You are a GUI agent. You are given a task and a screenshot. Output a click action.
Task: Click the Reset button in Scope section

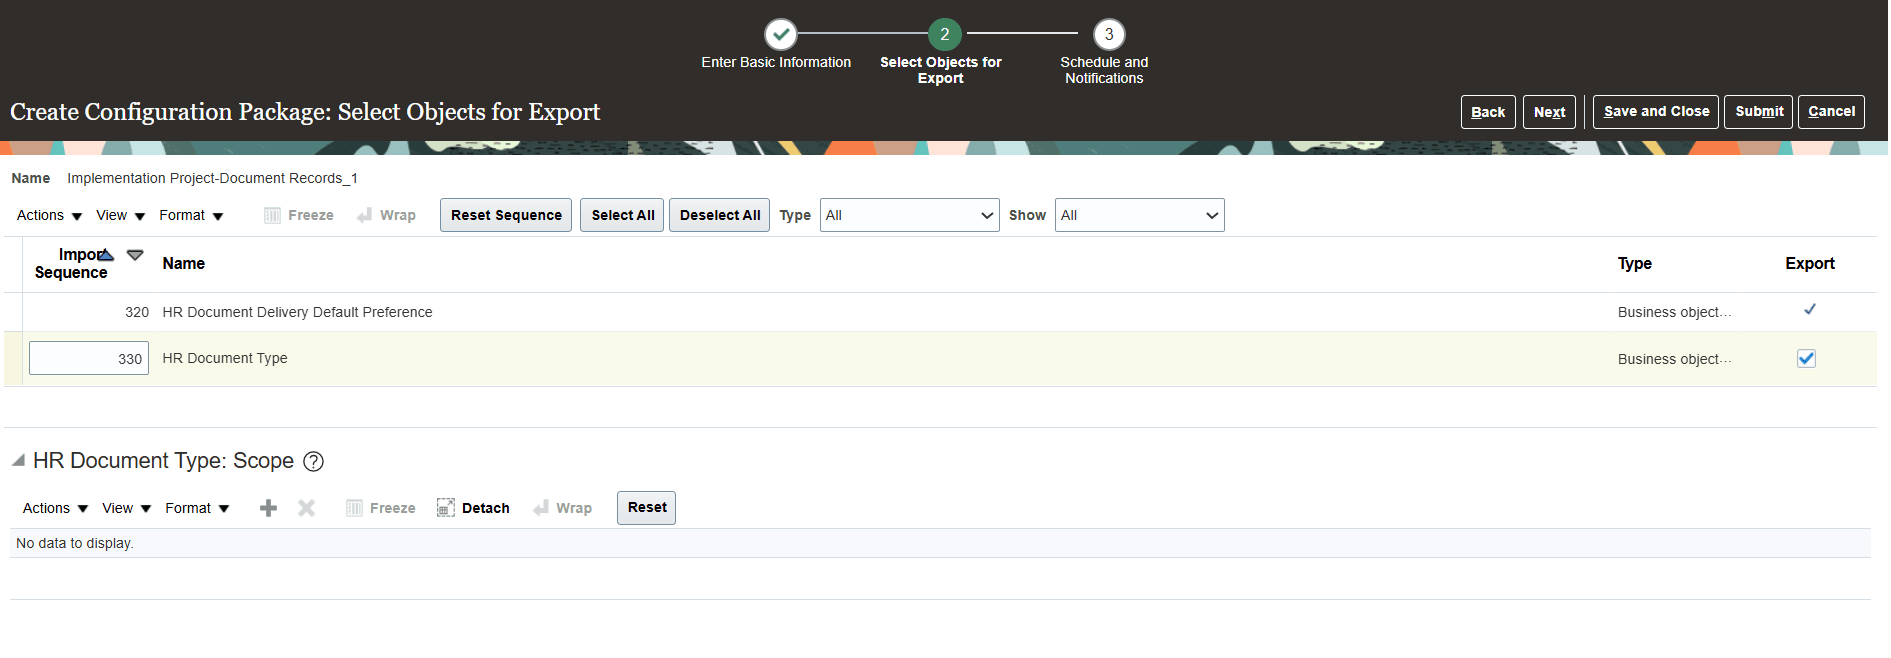(x=646, y=508)
